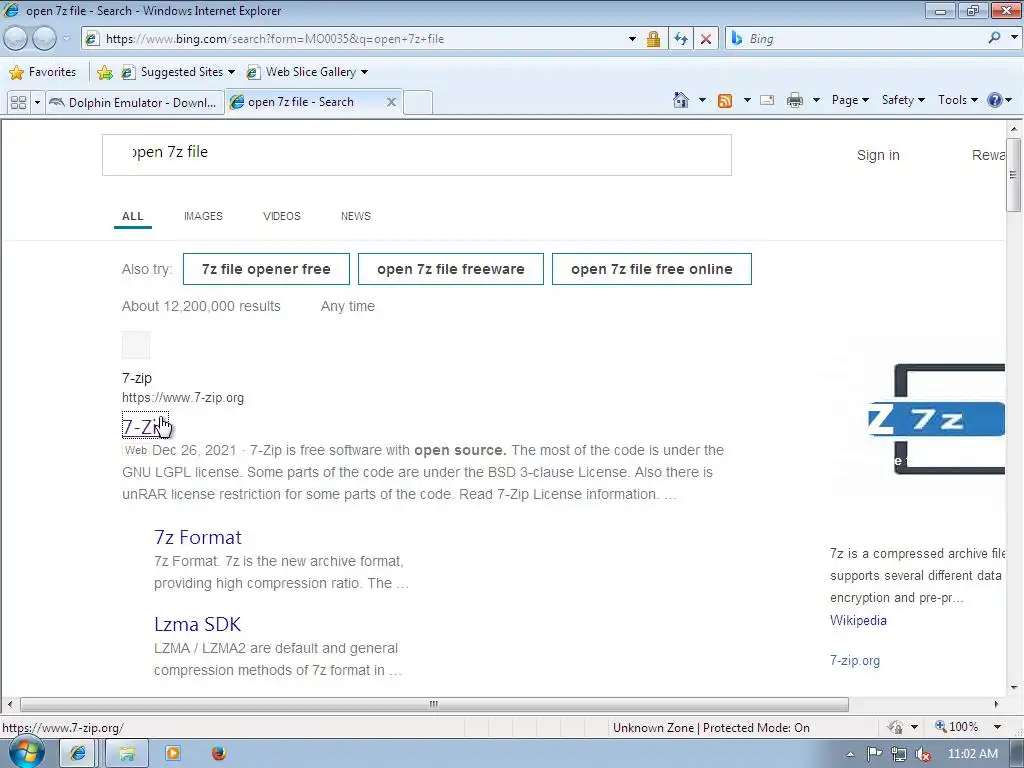Expand the Print options dropdown
This screenshot has height=768, width=1024.
coord(816,100)
